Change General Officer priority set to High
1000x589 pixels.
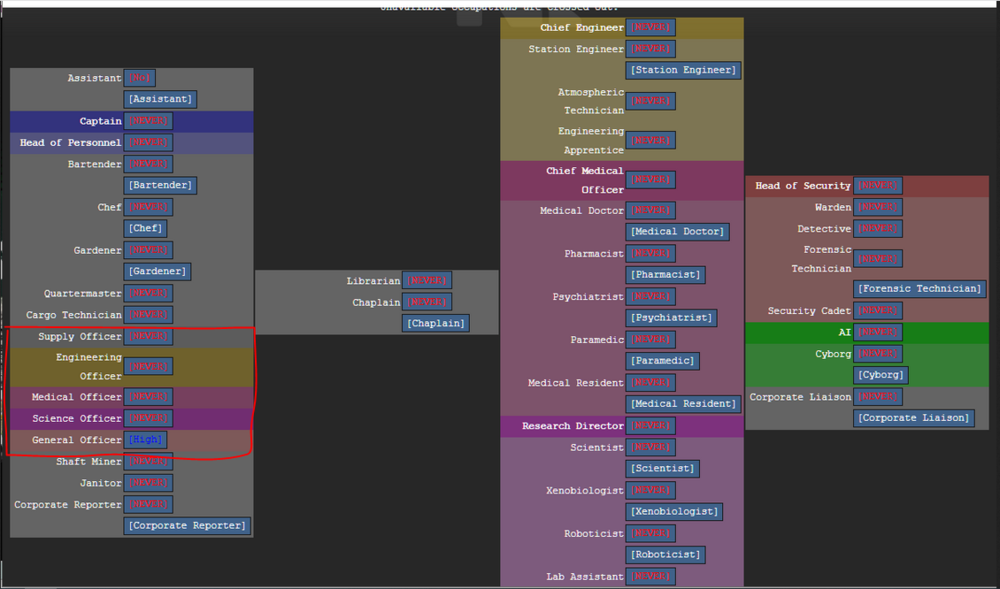145,440
